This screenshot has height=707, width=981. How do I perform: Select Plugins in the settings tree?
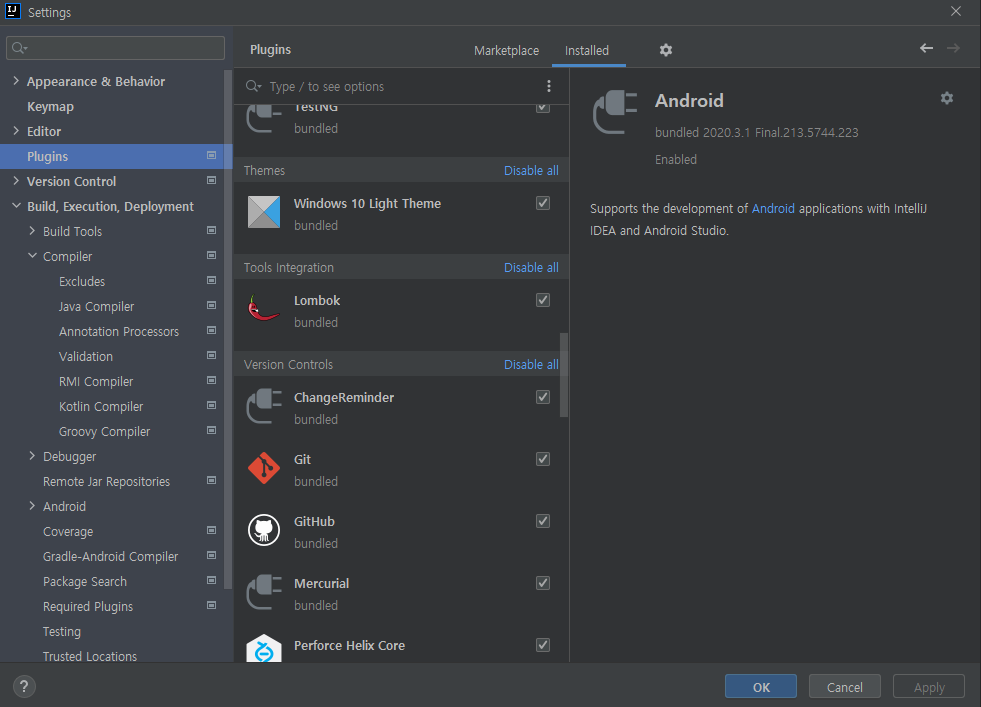click(x=116, y=156)
